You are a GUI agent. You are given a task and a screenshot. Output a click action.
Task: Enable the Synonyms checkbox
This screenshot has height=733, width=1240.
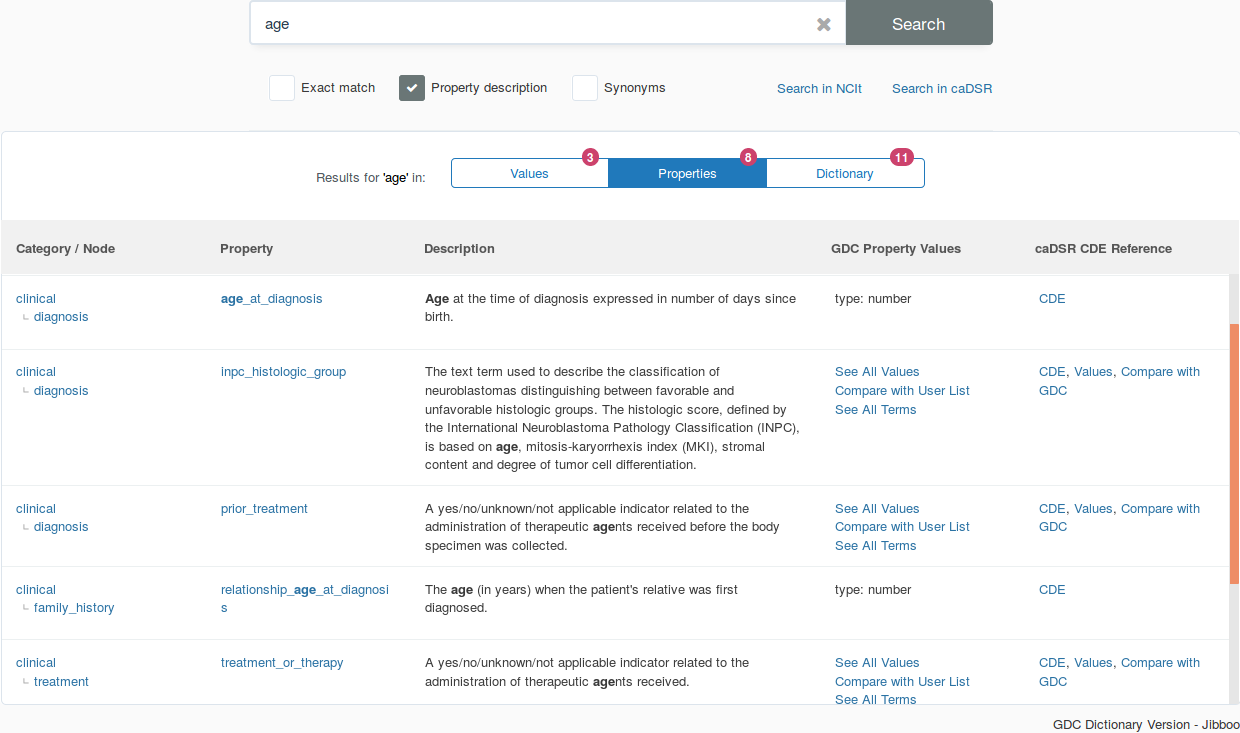point(585,88)
